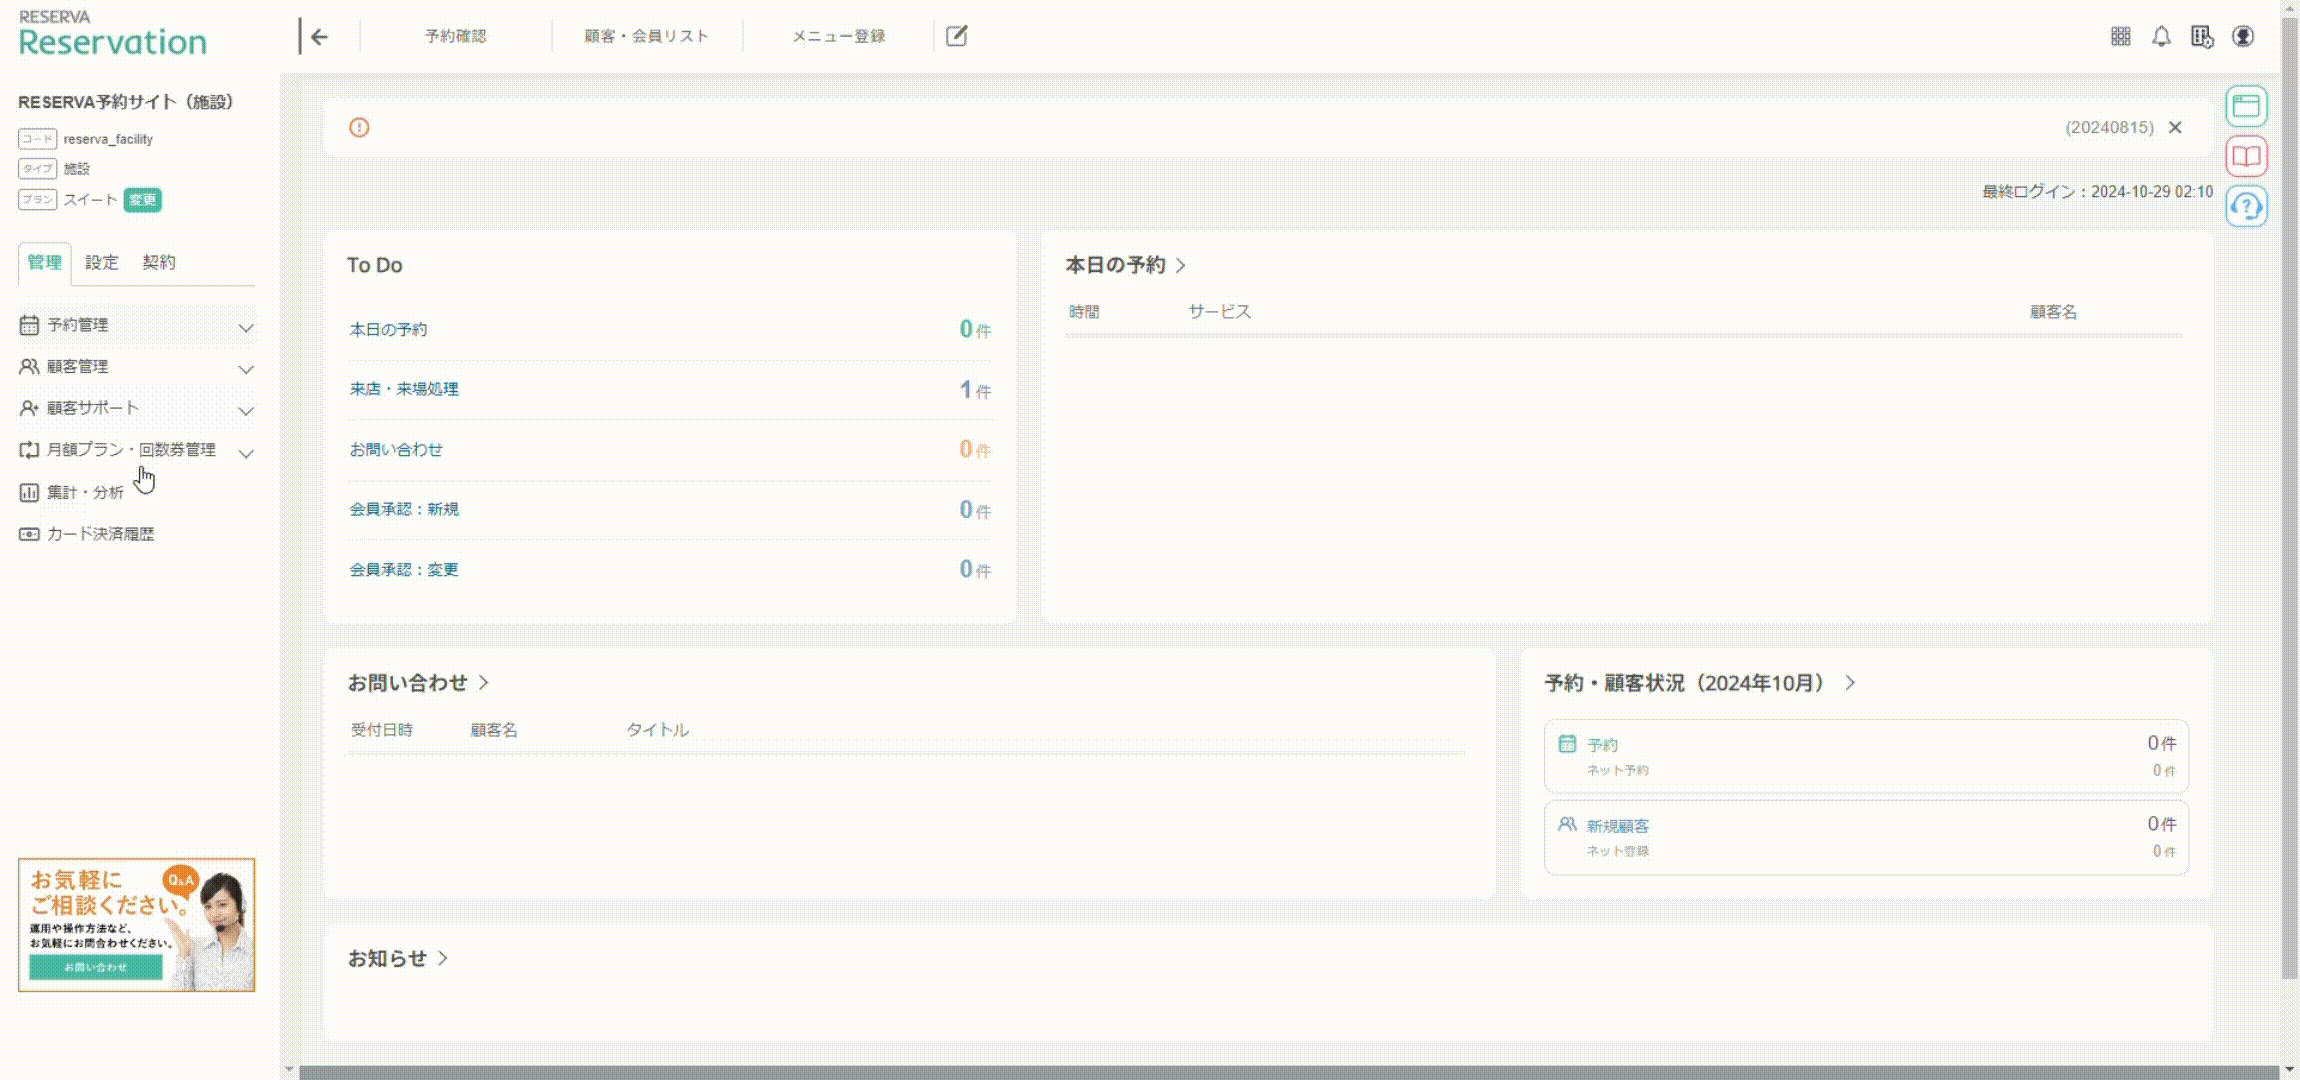Click the 受付日時 column header
Screen dimensions: 2300x1080
coord(382,730)
